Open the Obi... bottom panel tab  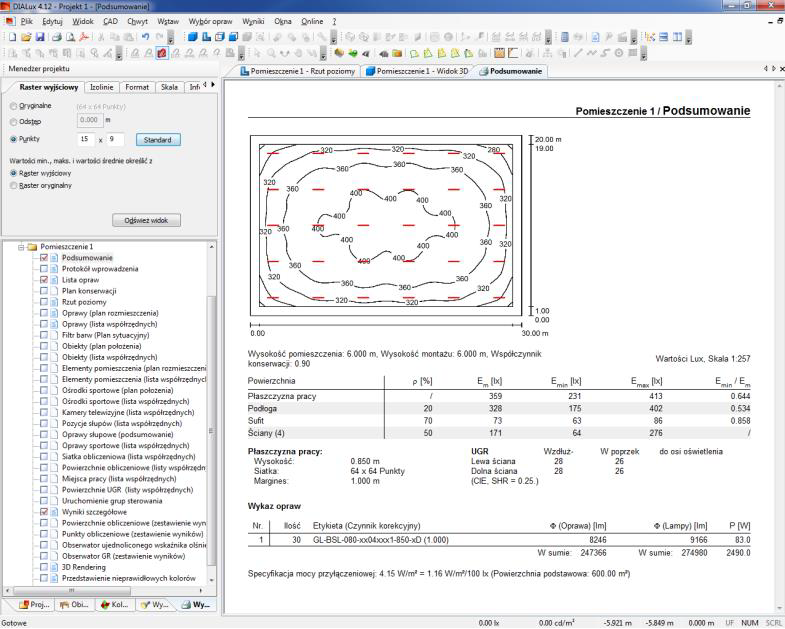74,604
